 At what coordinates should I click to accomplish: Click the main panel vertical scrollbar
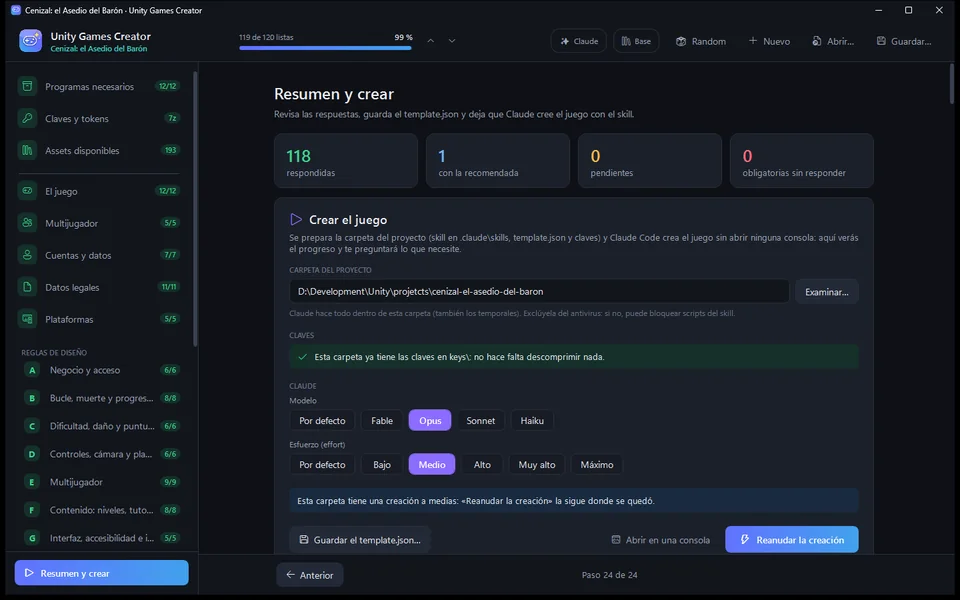click(951, 84)
